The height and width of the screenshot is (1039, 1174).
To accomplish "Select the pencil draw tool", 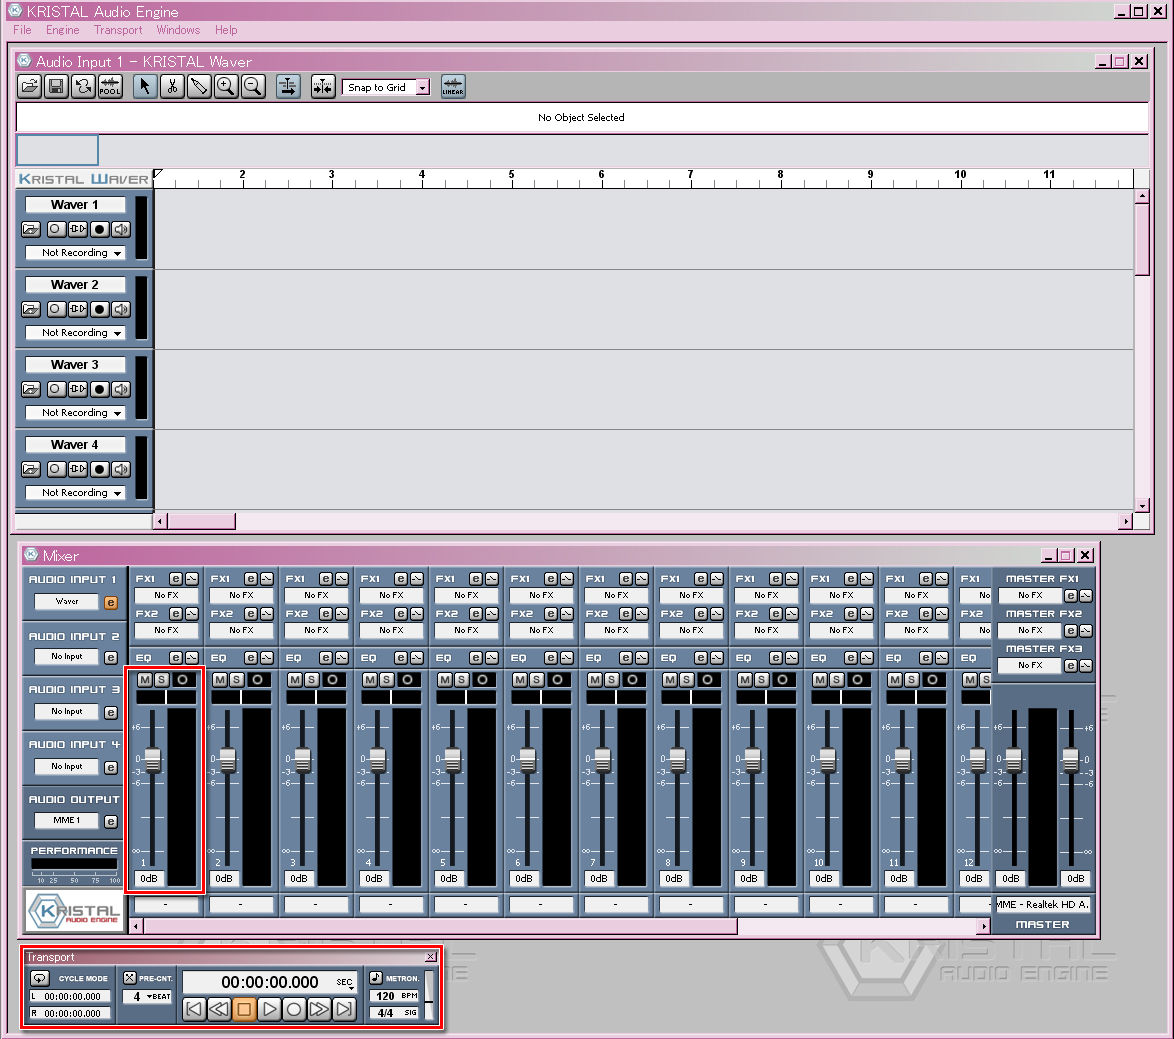I will [199, 87].
